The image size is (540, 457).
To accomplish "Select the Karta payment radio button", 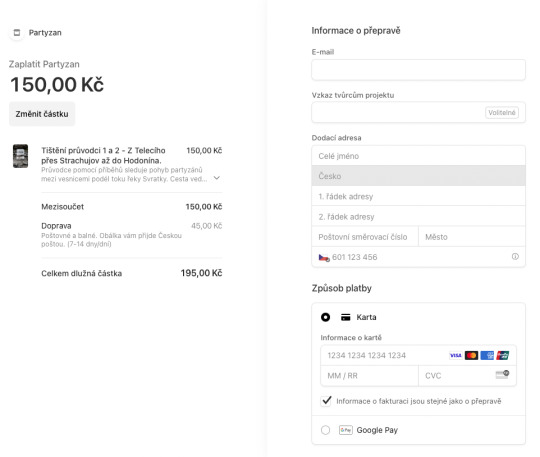I will pos(325,317).
